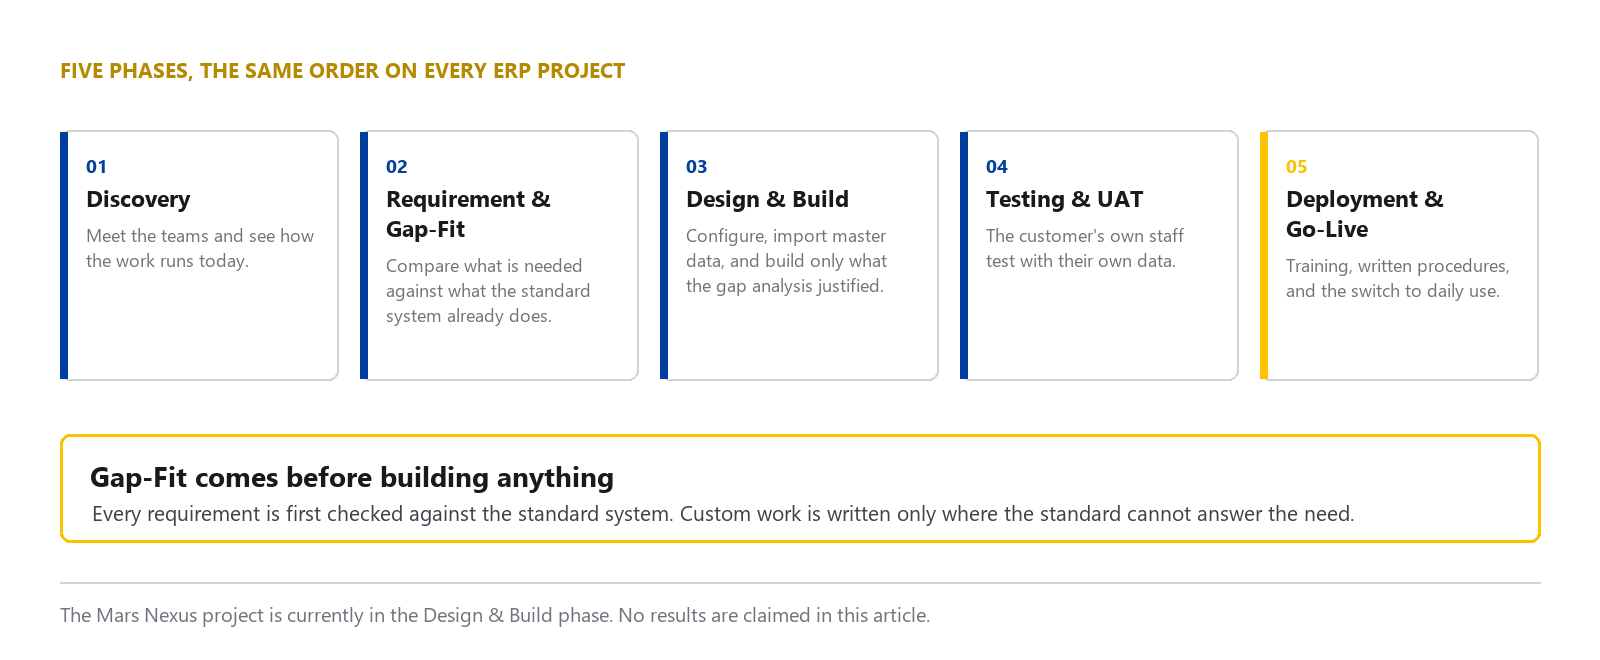Select the yellow 05 phase number

click(1297, 167)
